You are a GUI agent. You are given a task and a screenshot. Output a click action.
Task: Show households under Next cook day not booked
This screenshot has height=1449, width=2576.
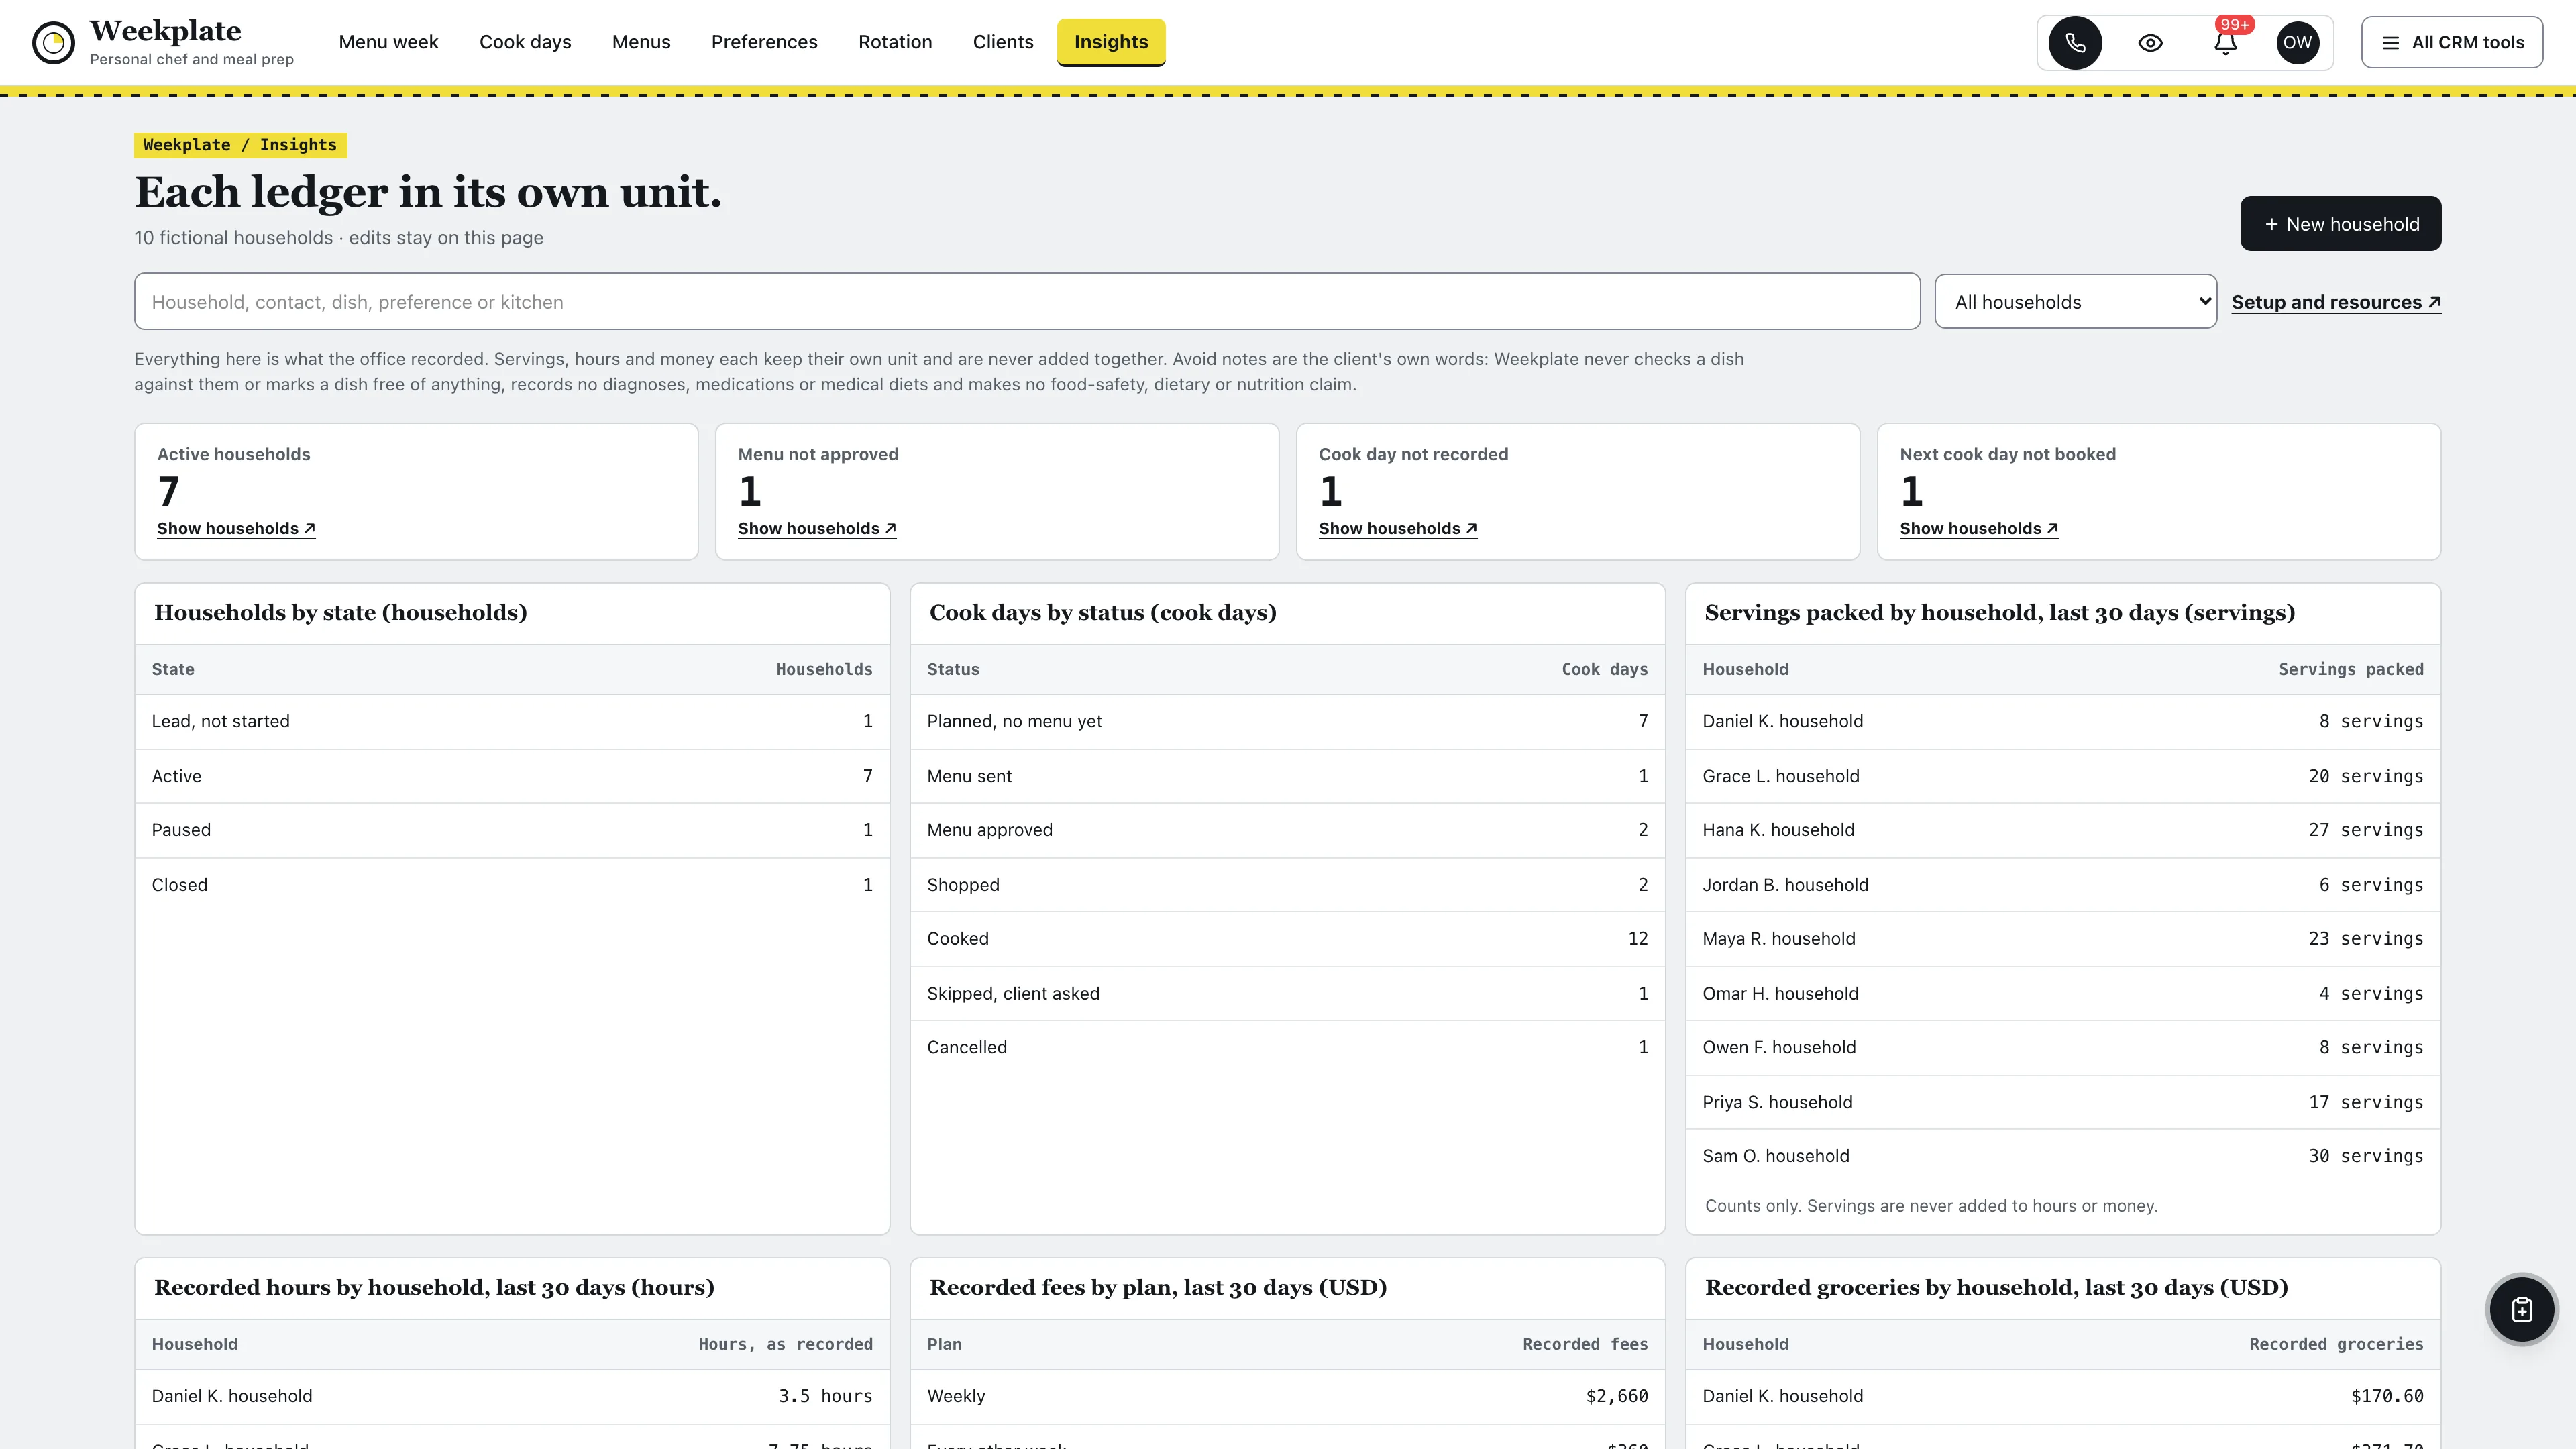[x=1979, y=528]
